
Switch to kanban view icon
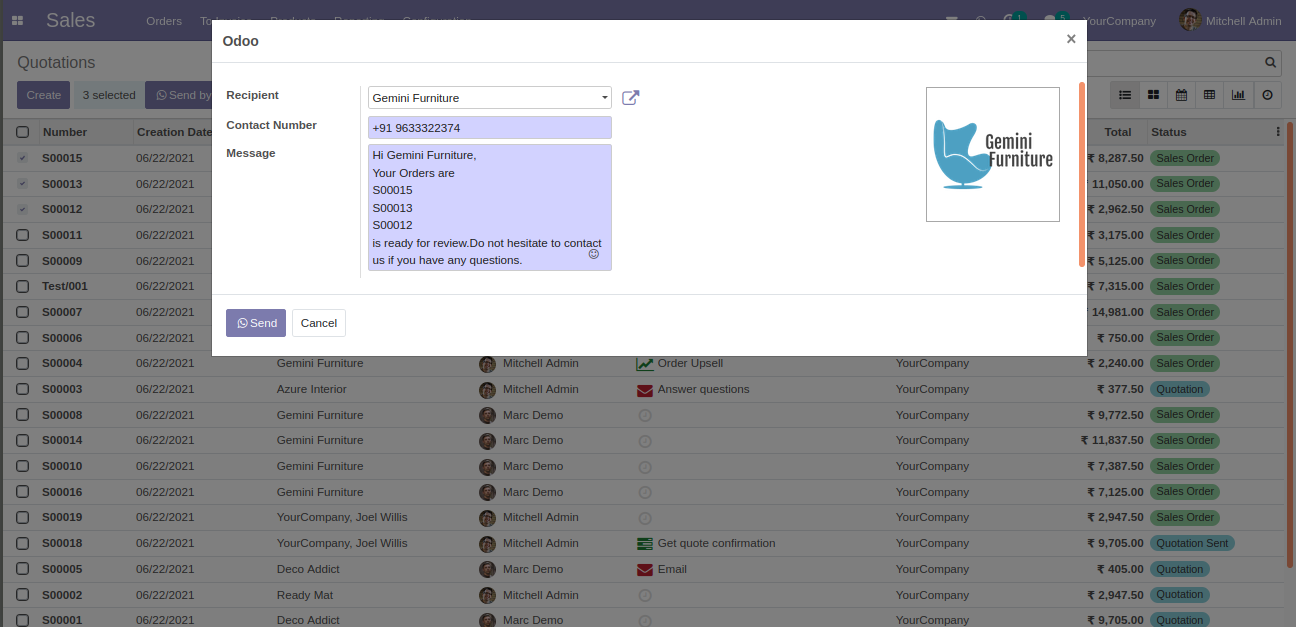[x=1153, y=95]
